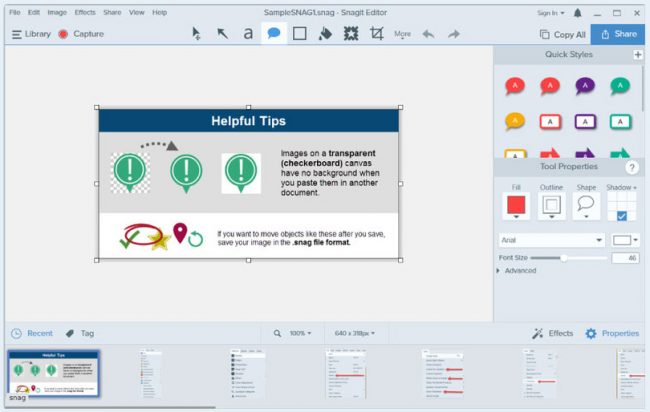
Task: Open the Fill color dropdown
Action: click(x=516, y=217)
